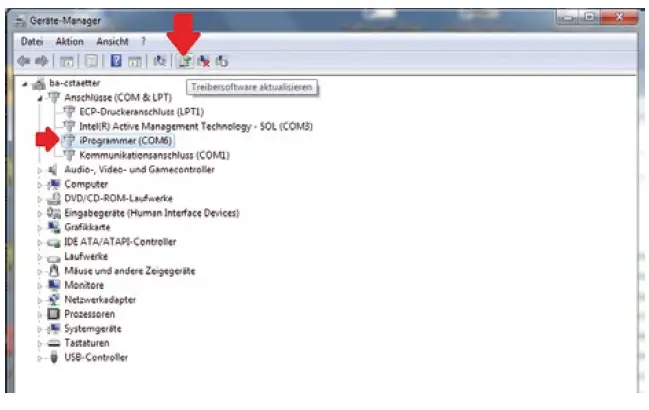
Task: Click the display adapter icon of Grafikkarte
Action: pyautogui.click(x=53, y=227)
